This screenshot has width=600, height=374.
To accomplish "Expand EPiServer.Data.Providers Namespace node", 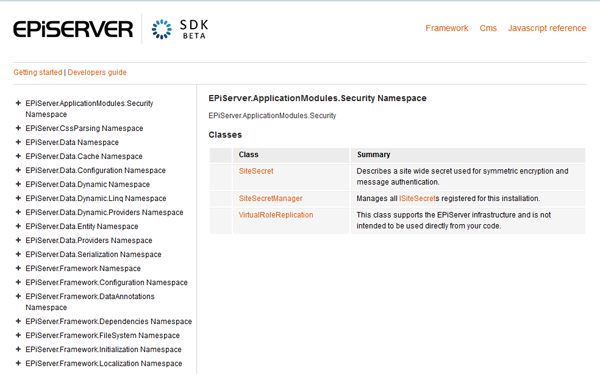I will point(18,240).
